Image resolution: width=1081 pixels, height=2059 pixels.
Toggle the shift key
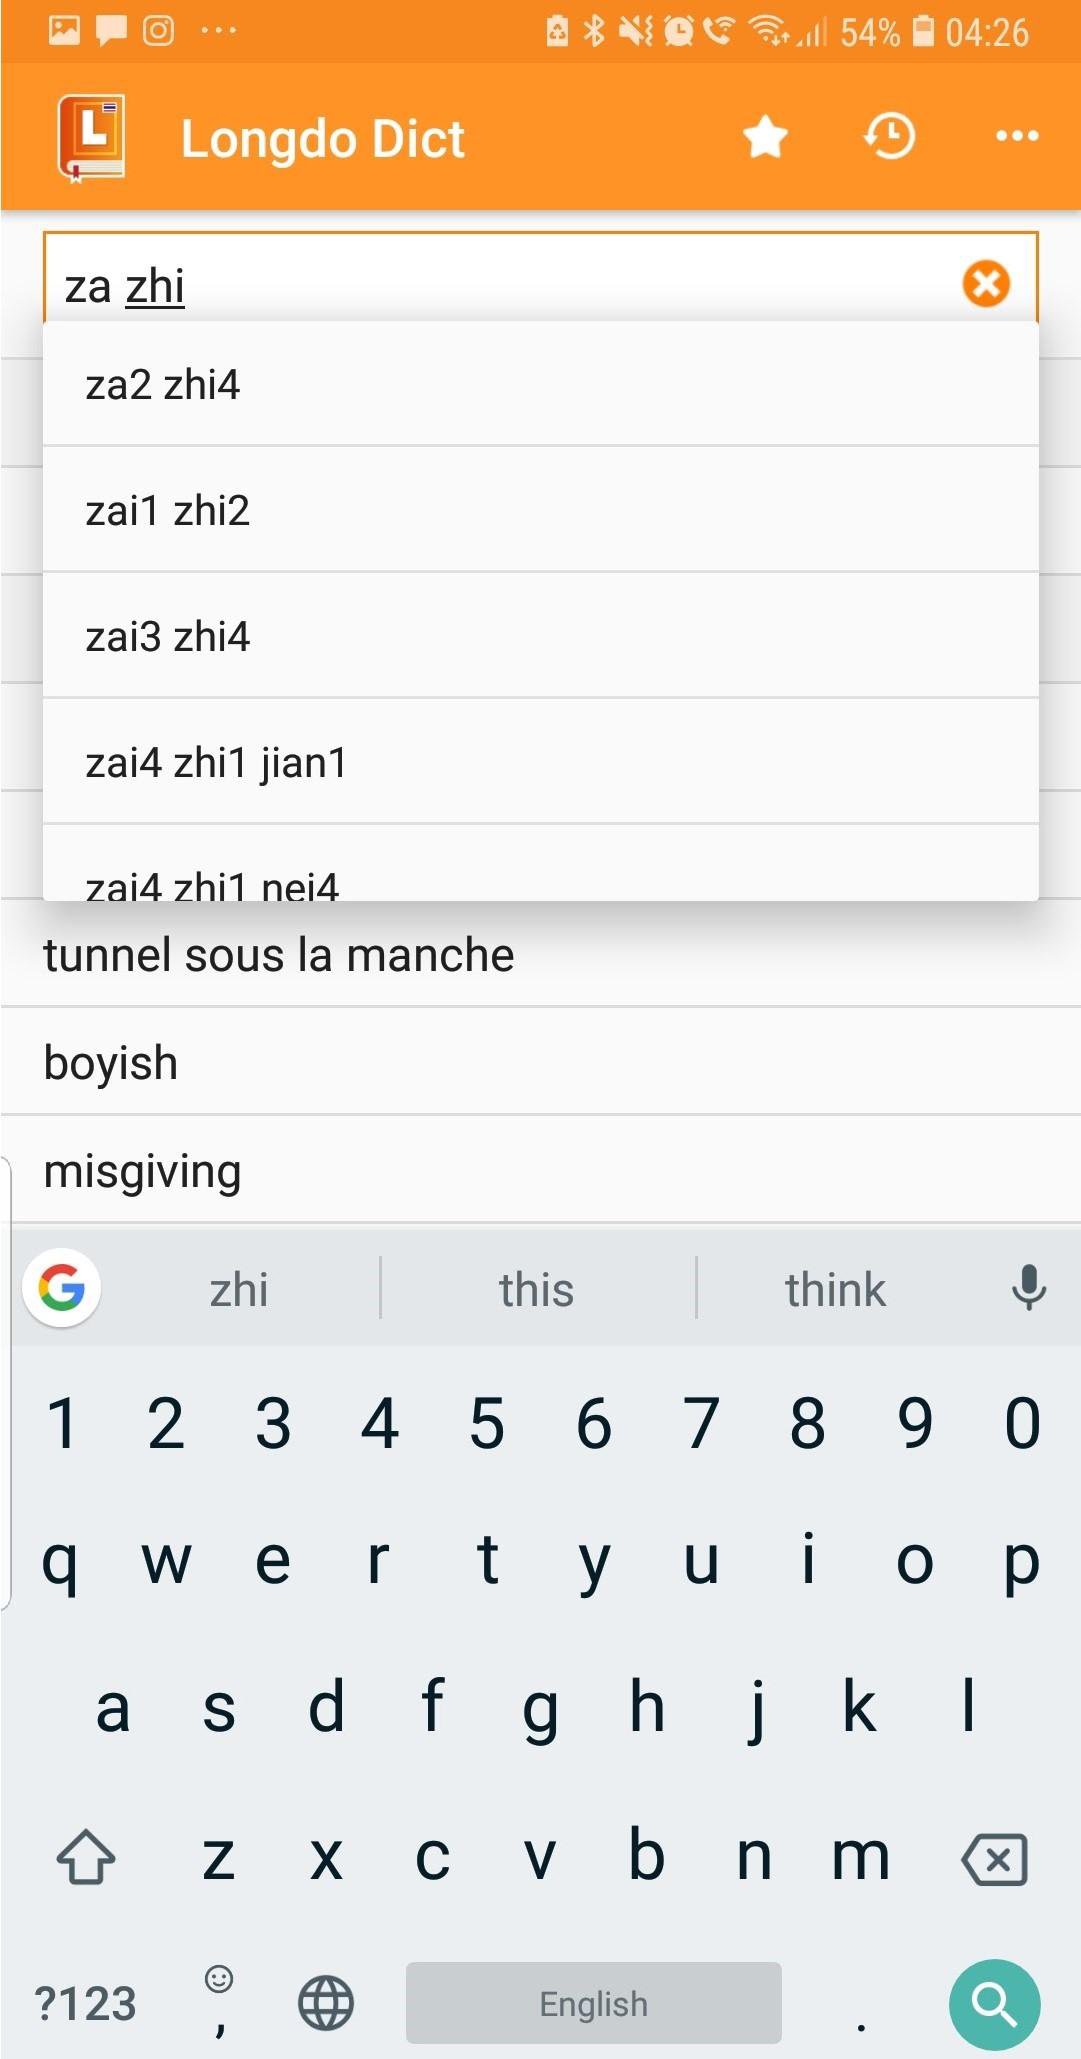point(86,1859)
